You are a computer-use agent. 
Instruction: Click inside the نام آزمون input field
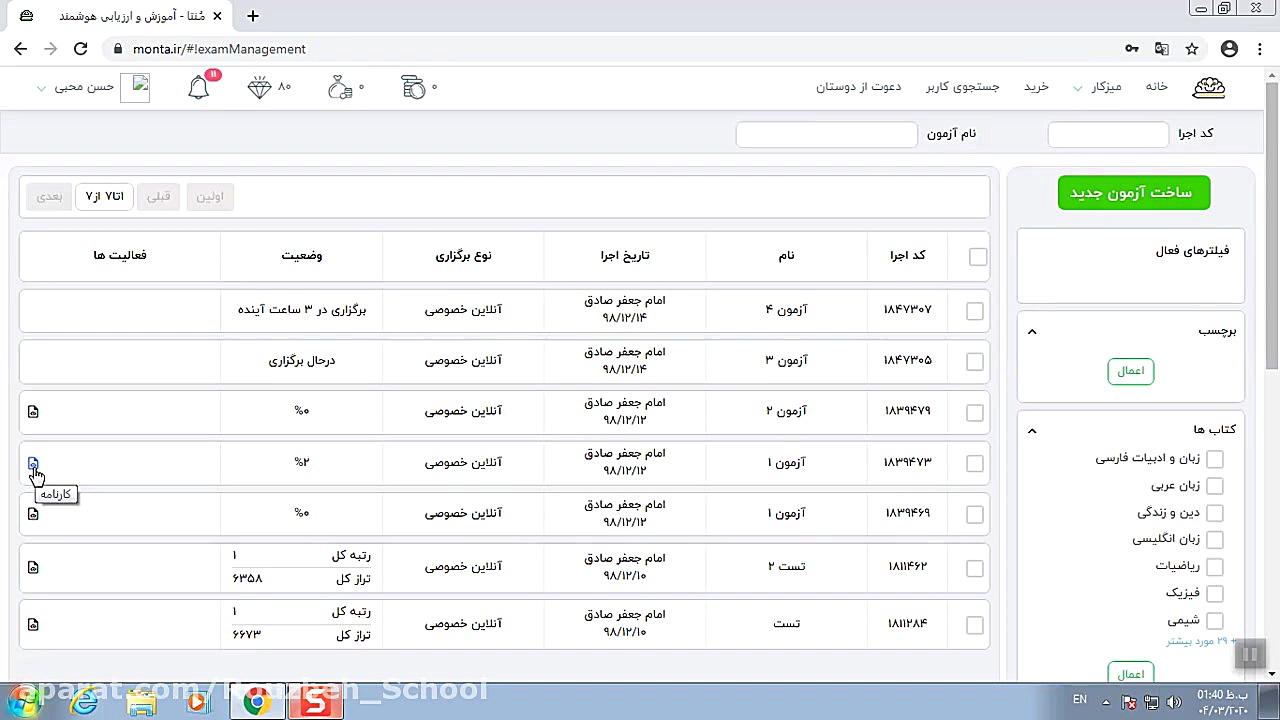826,133
